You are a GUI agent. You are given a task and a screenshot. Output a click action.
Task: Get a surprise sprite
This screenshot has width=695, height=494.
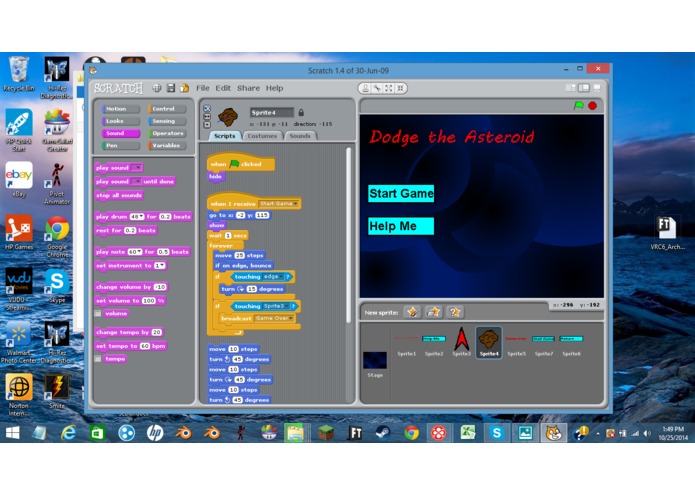[x=455, y=312]
